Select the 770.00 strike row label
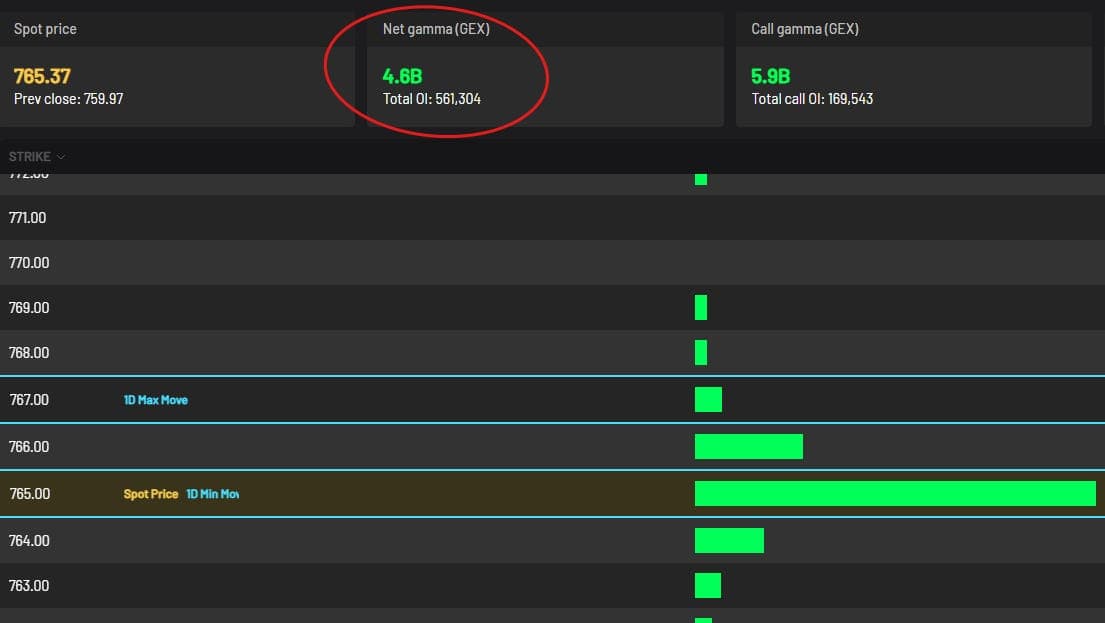Screen dimensions: 1105x623 (x=29, y=263)
